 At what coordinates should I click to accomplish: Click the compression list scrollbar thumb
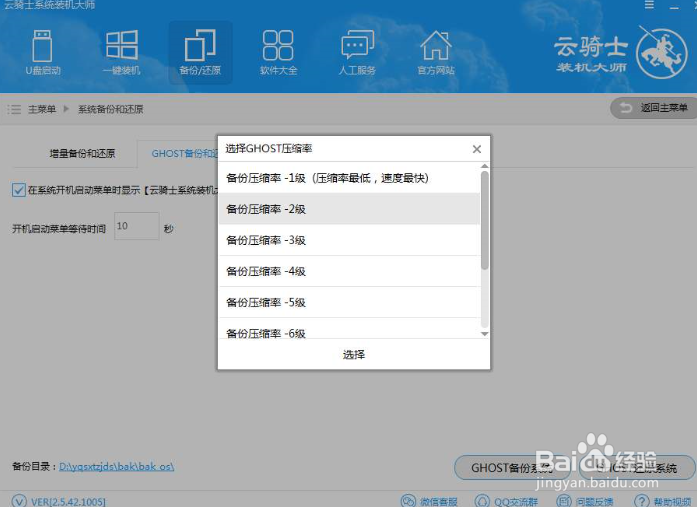coord(485,220)
